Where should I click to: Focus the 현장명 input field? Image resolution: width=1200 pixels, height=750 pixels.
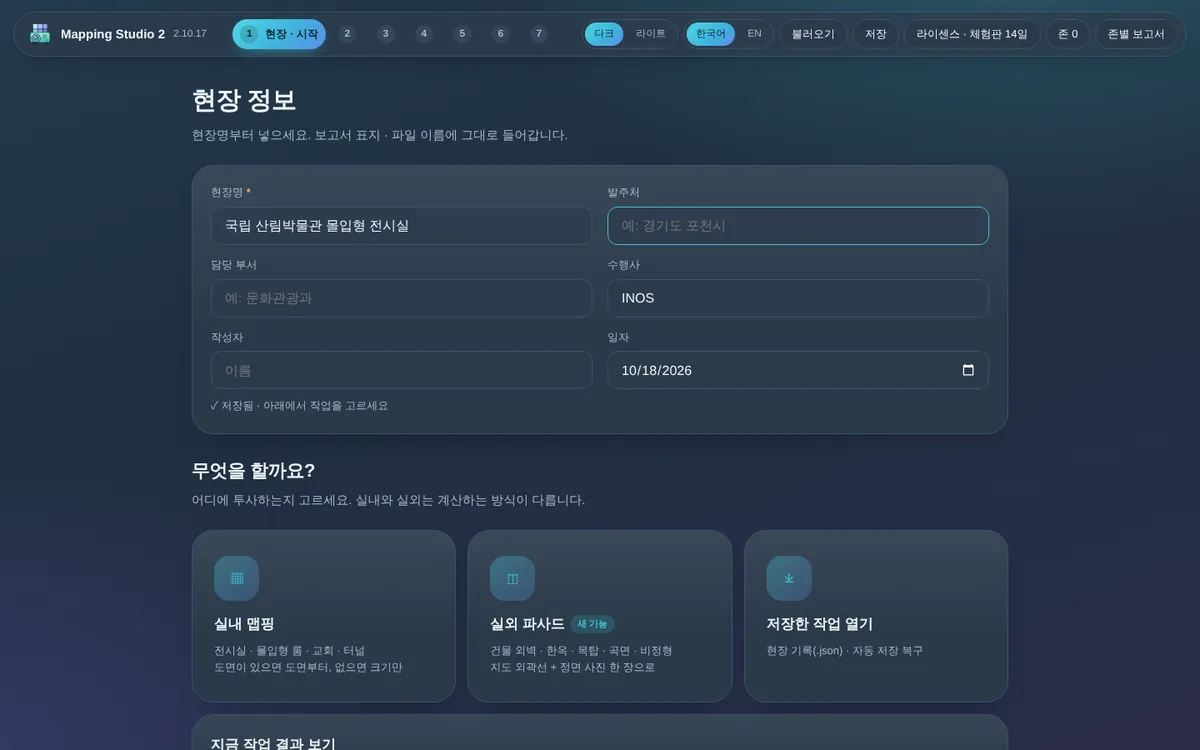[401, 226]
